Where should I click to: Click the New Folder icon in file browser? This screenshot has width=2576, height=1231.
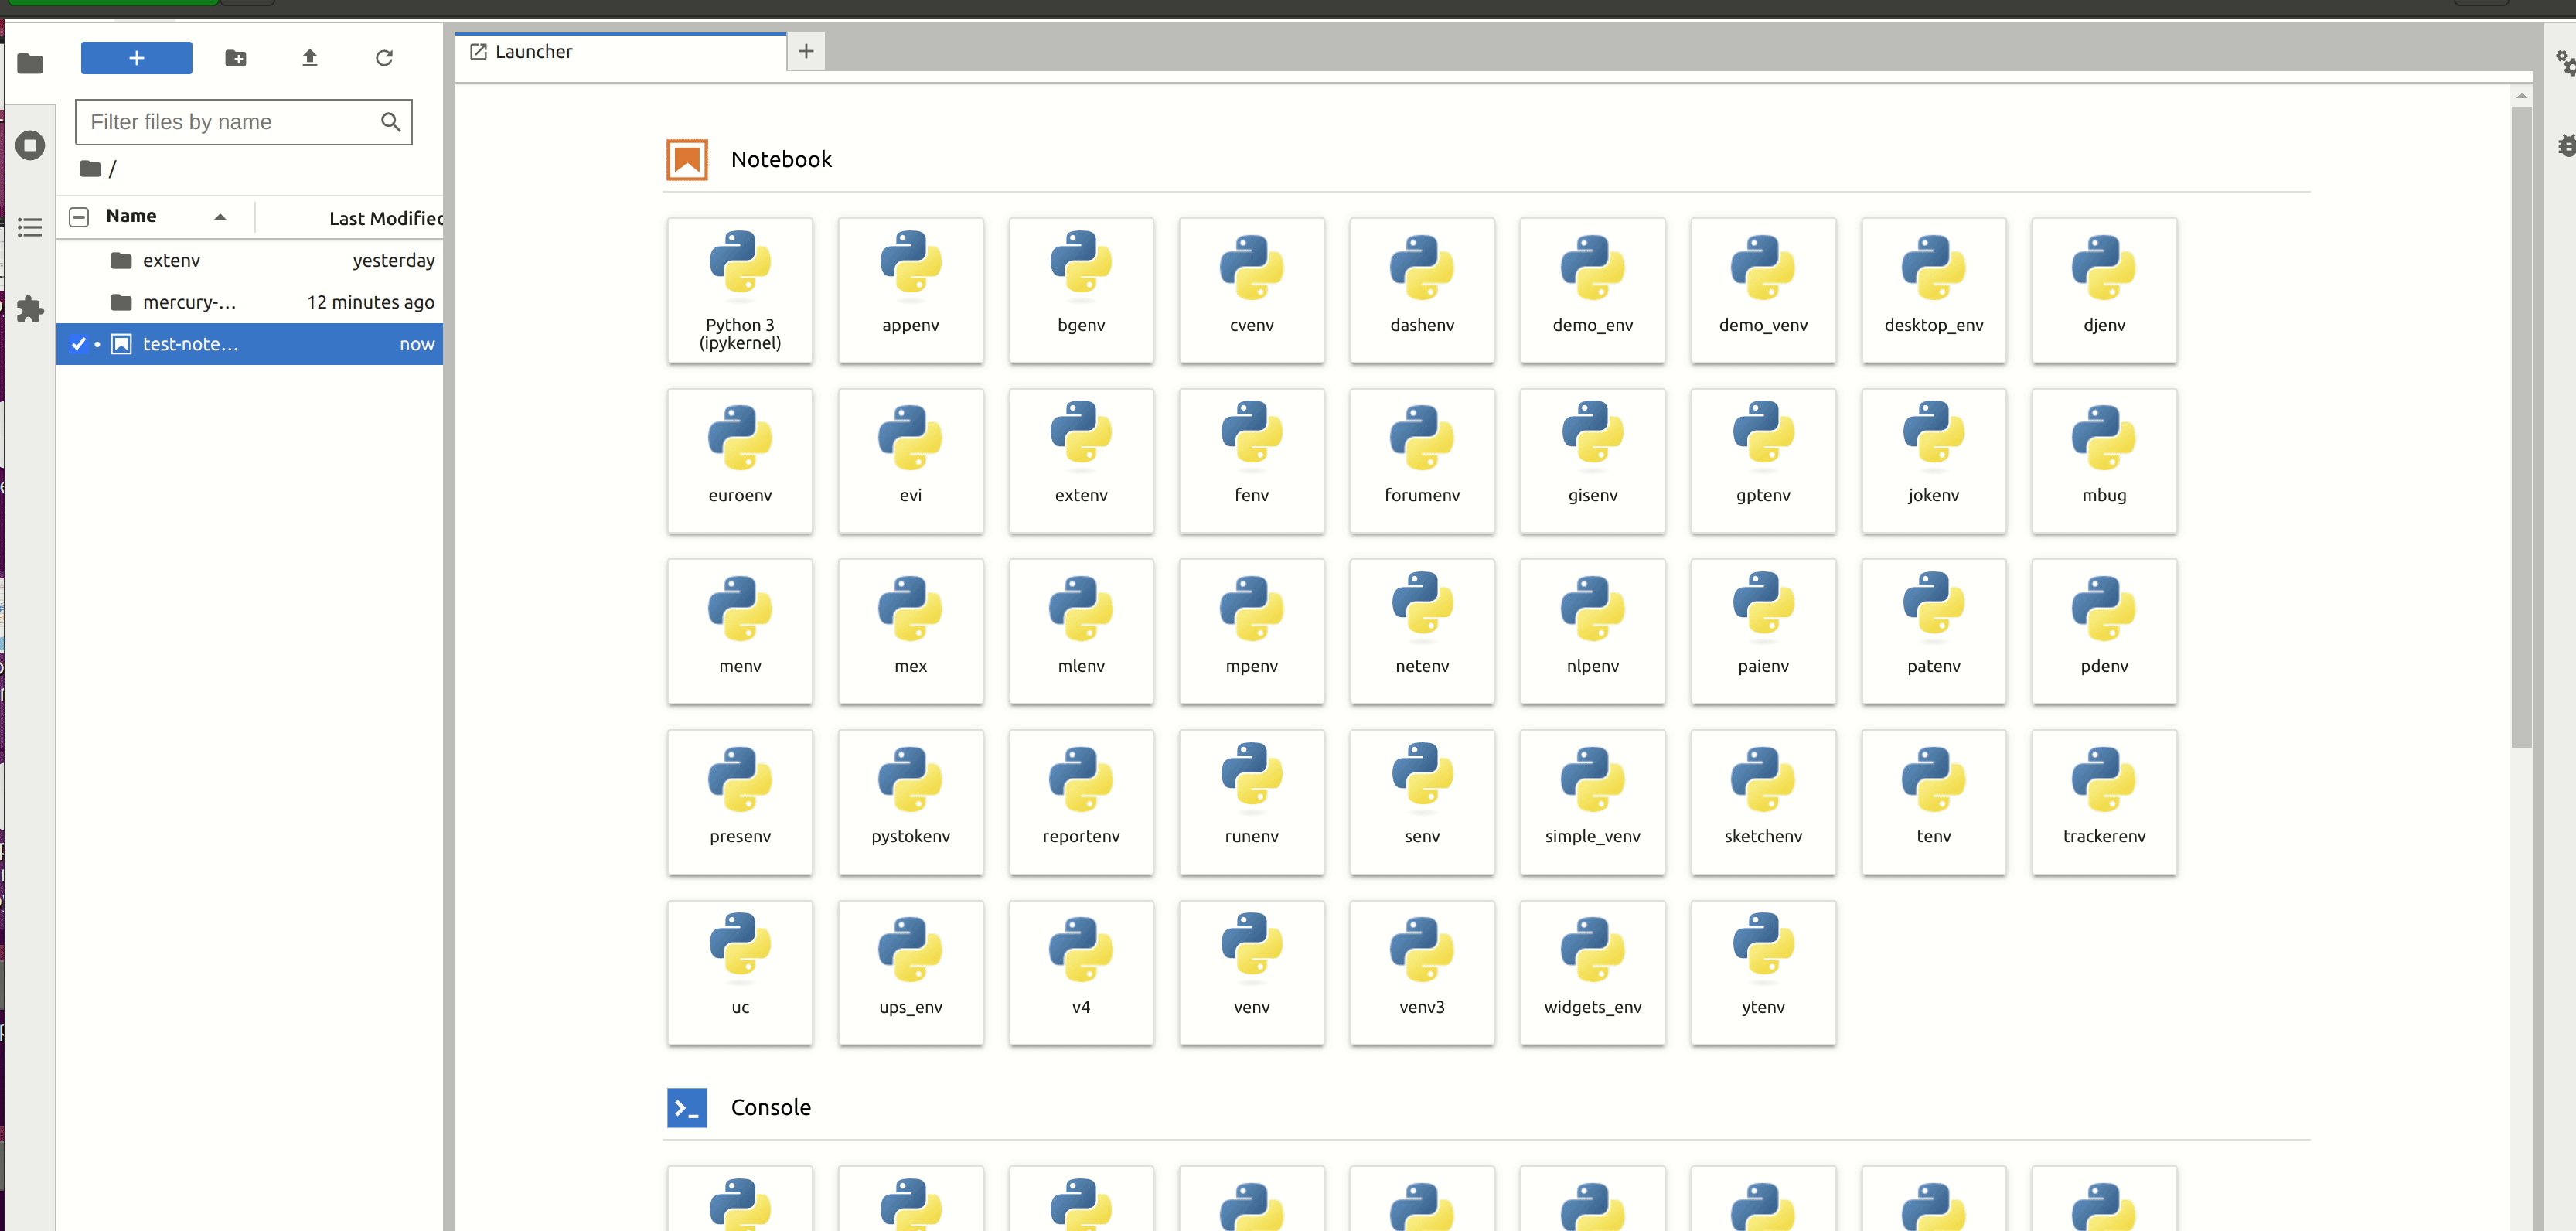tap(236, 58)
